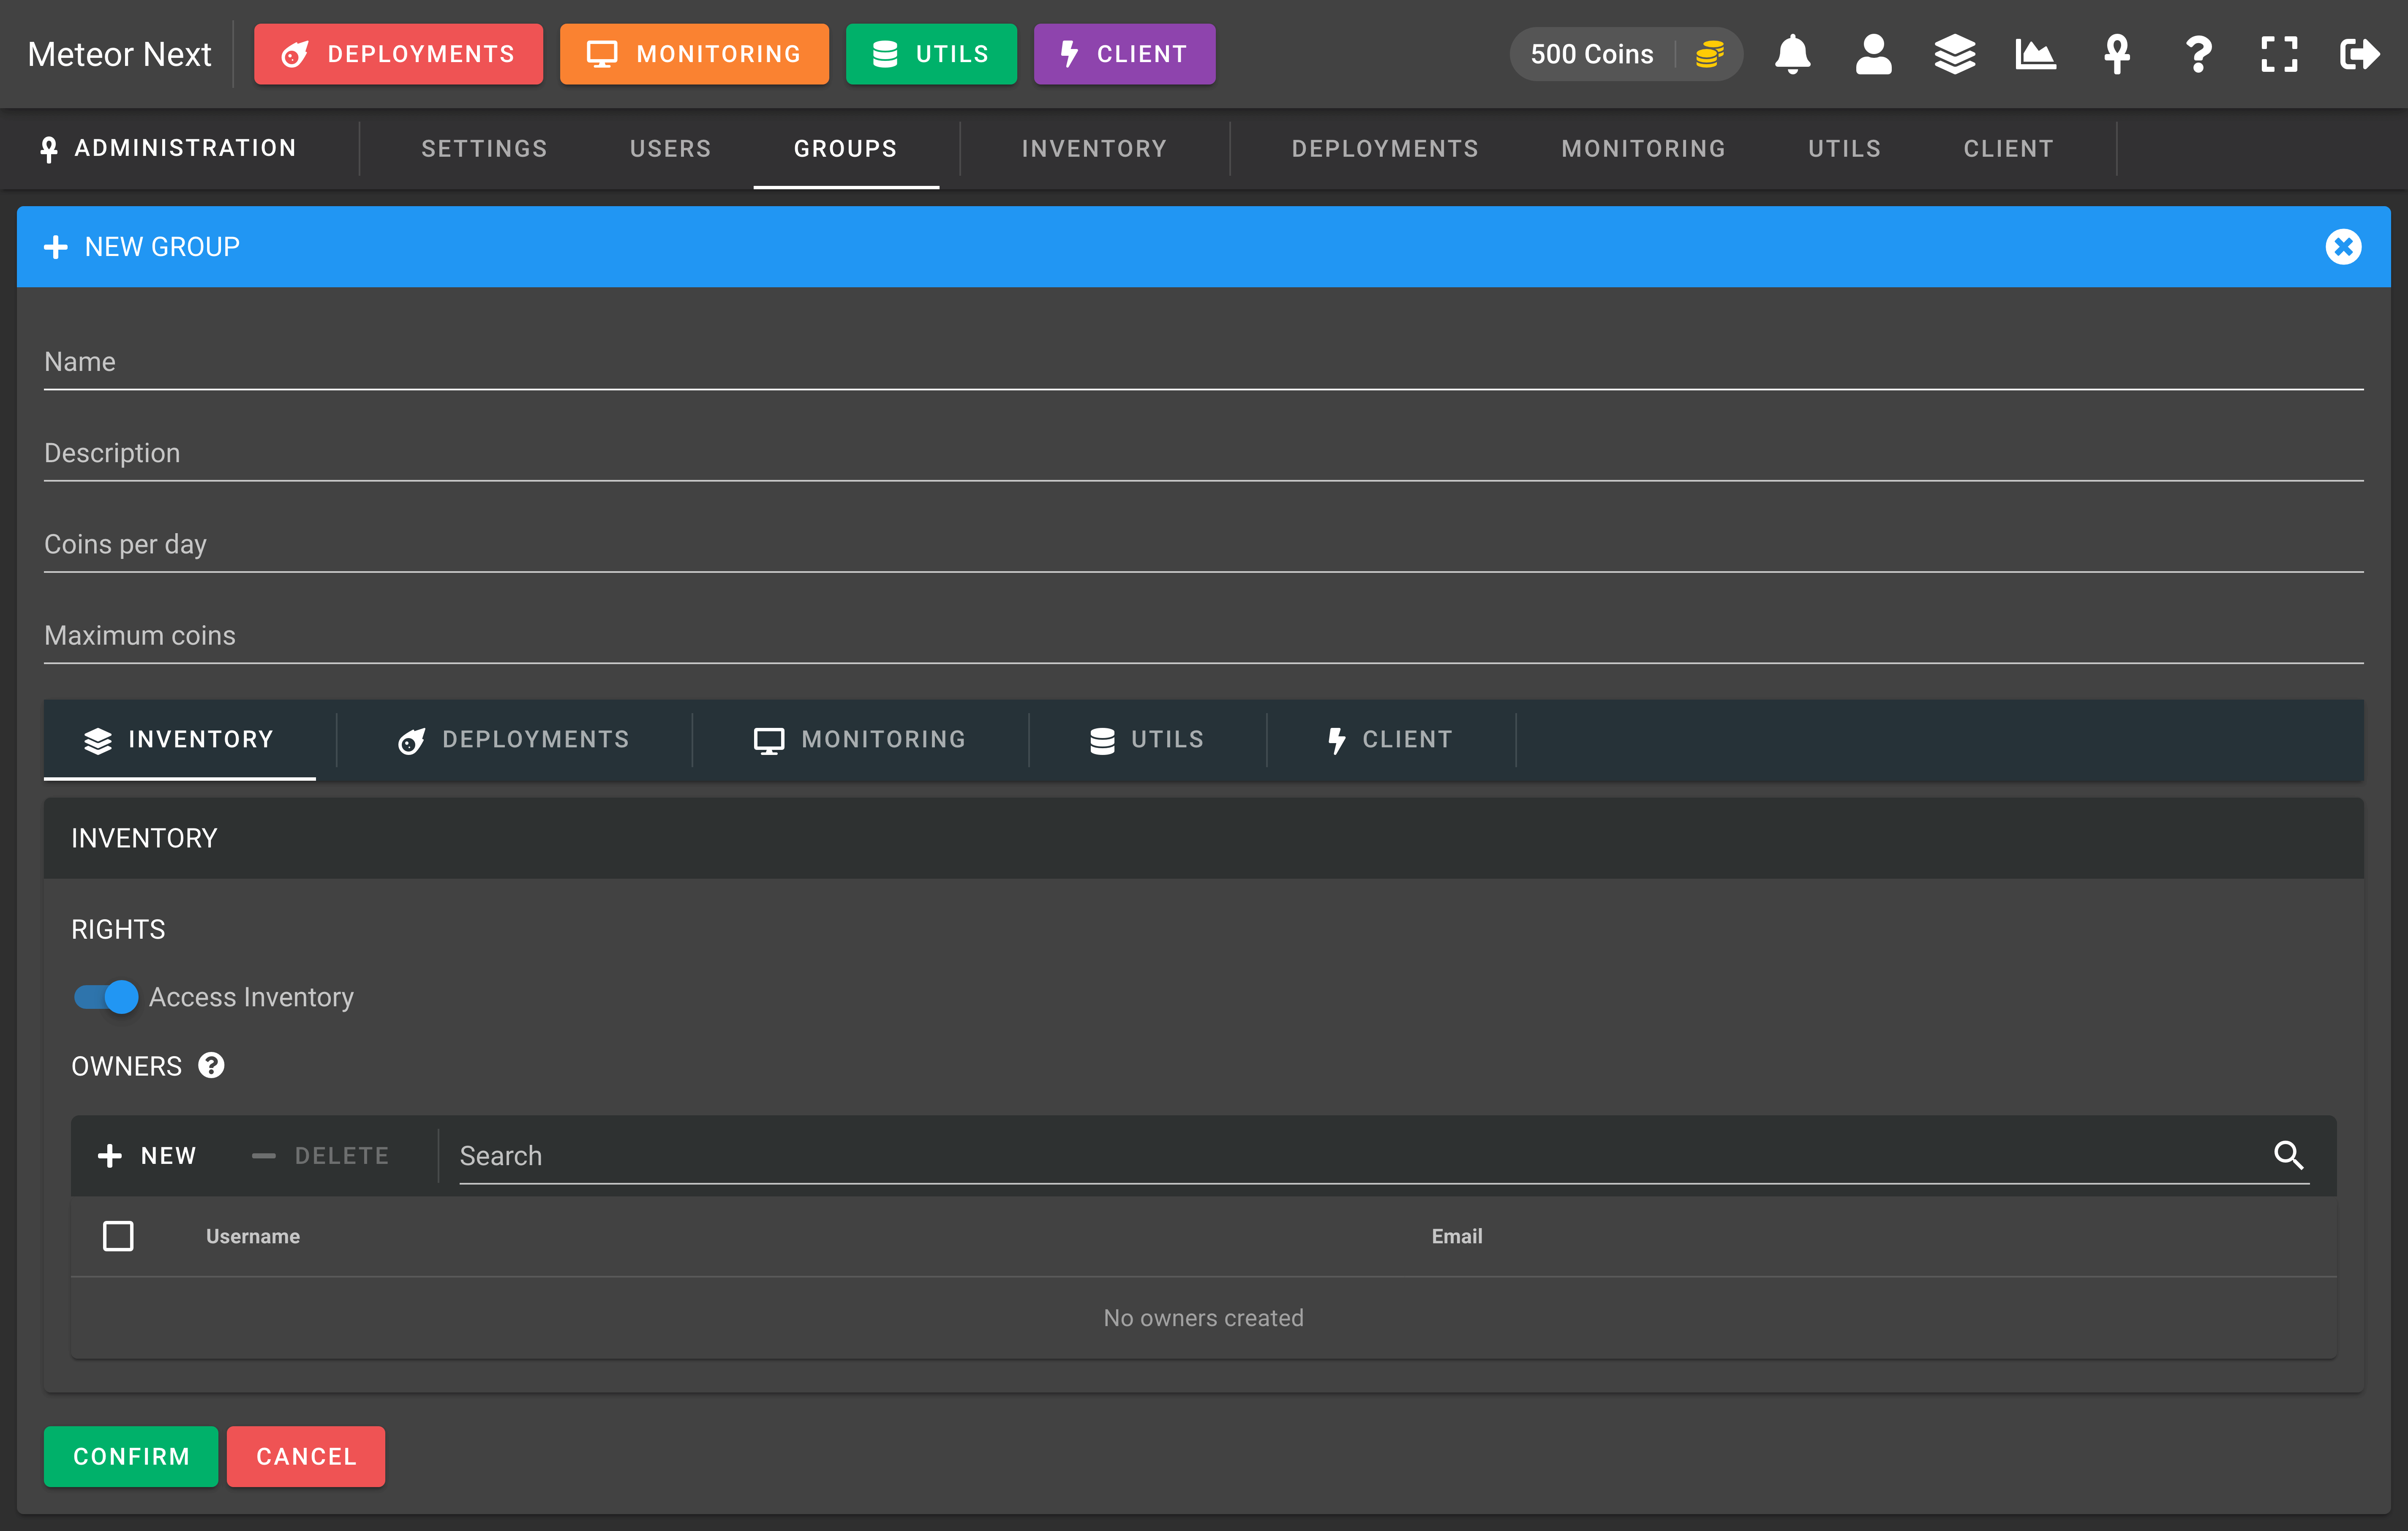
Task: Click the Meteor Next logo text
Action: tap(119, 54)
